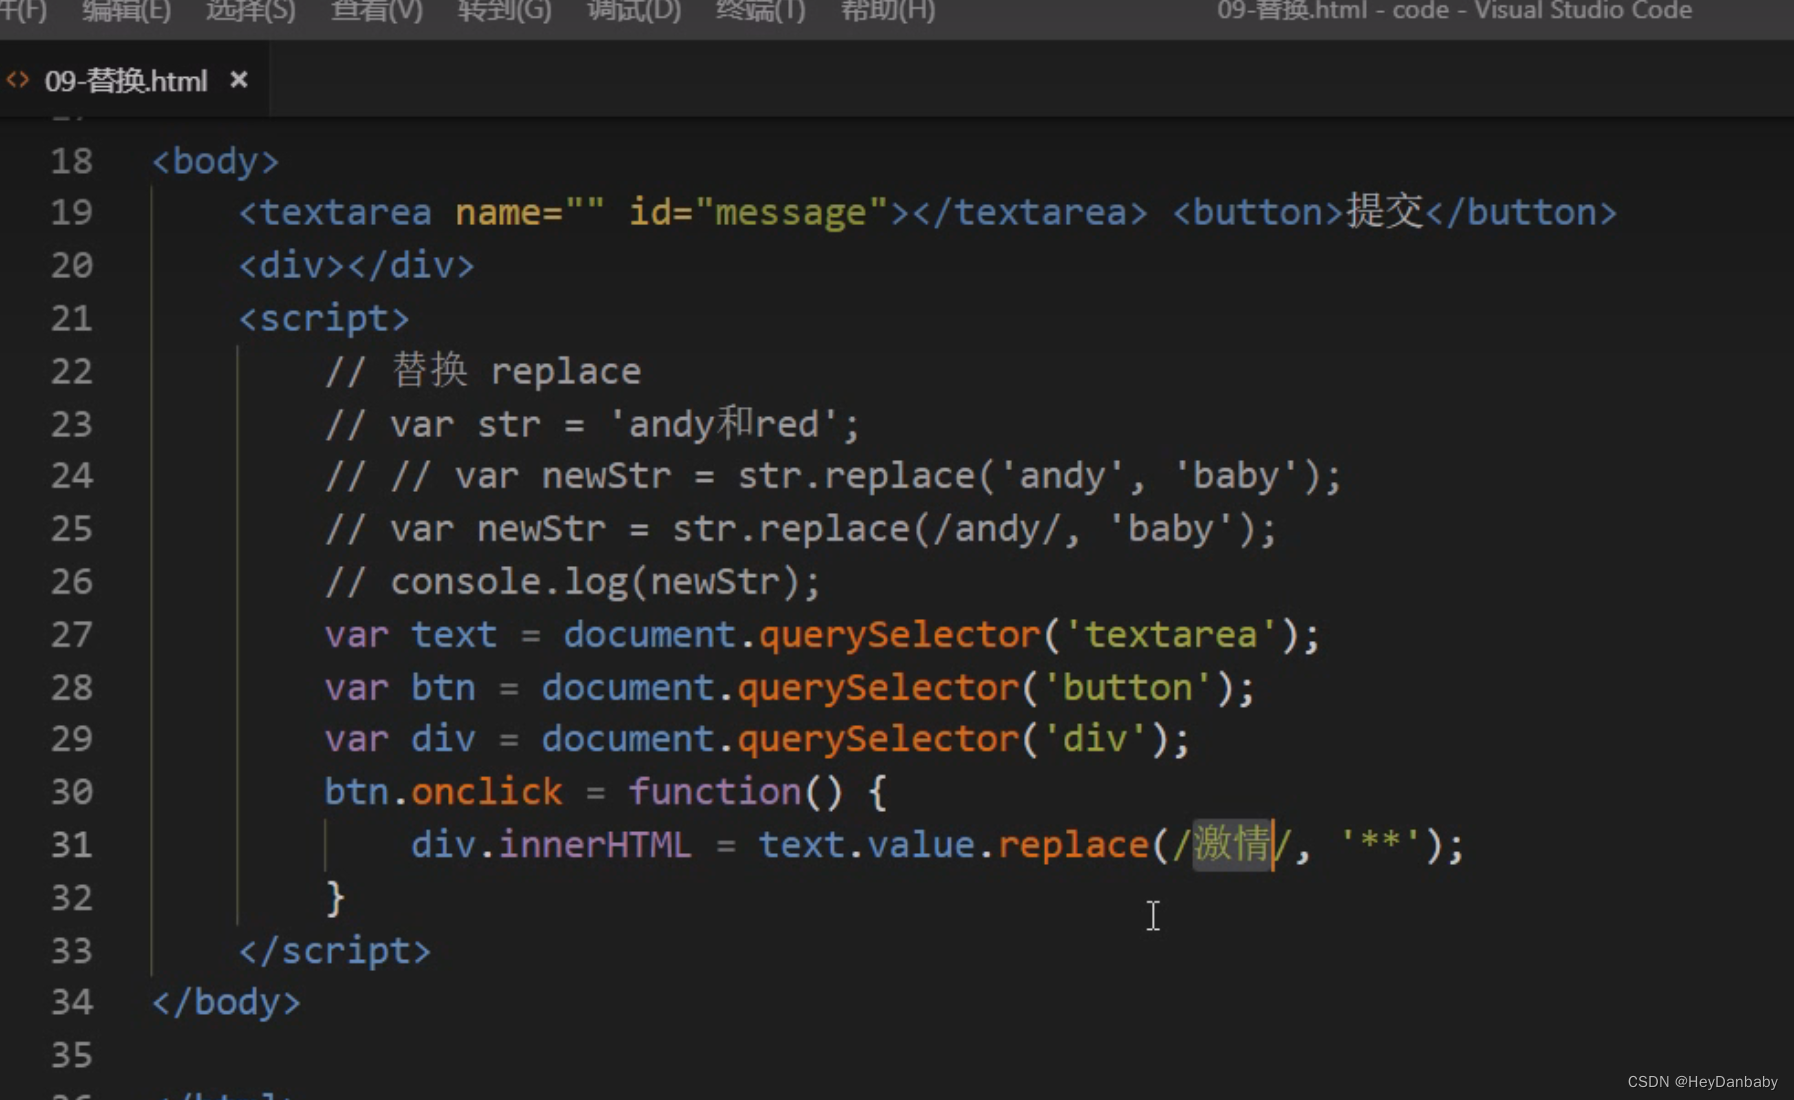Click the closing </script> tag
Viewport: 1794px width, 1100px height.
[x=335, y=950]
